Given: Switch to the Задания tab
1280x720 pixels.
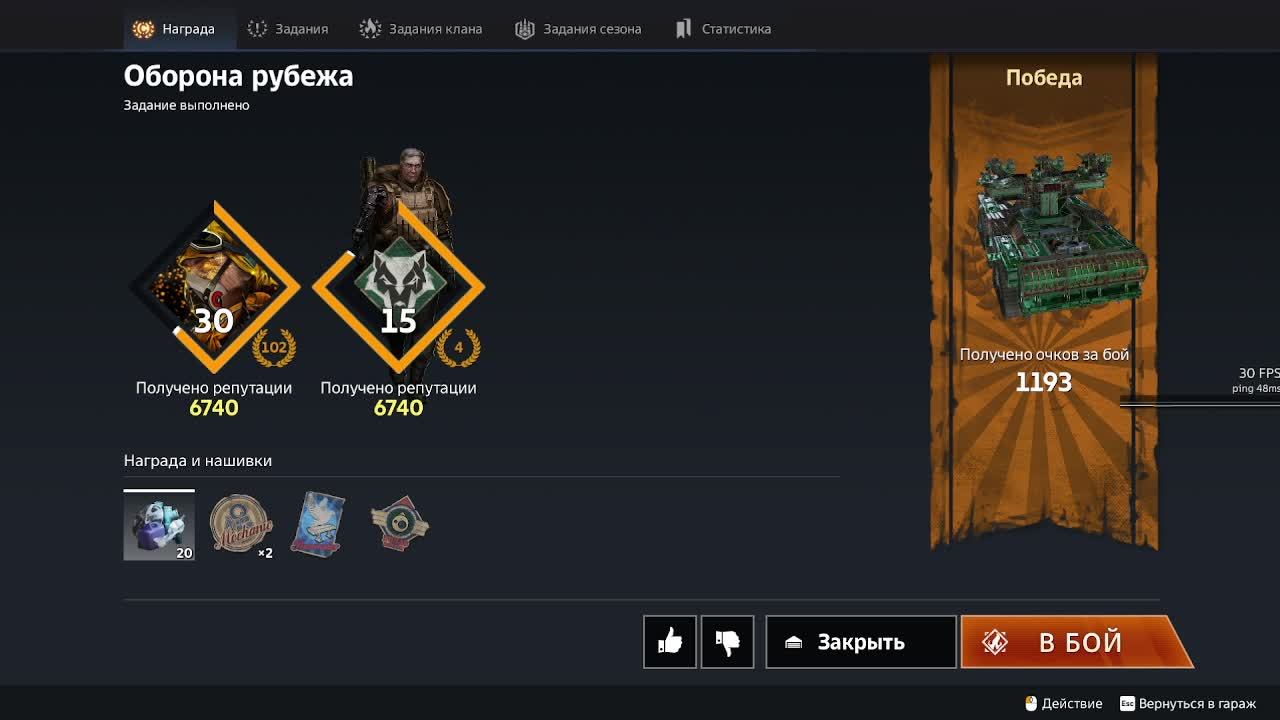Looking at the screenshot, I should (287, 29).
